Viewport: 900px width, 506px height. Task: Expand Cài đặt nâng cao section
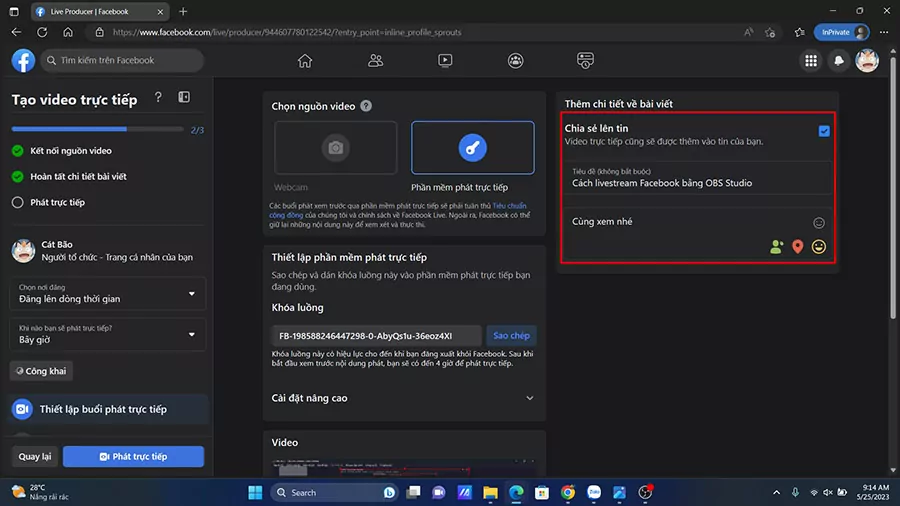tap(404, 398)
